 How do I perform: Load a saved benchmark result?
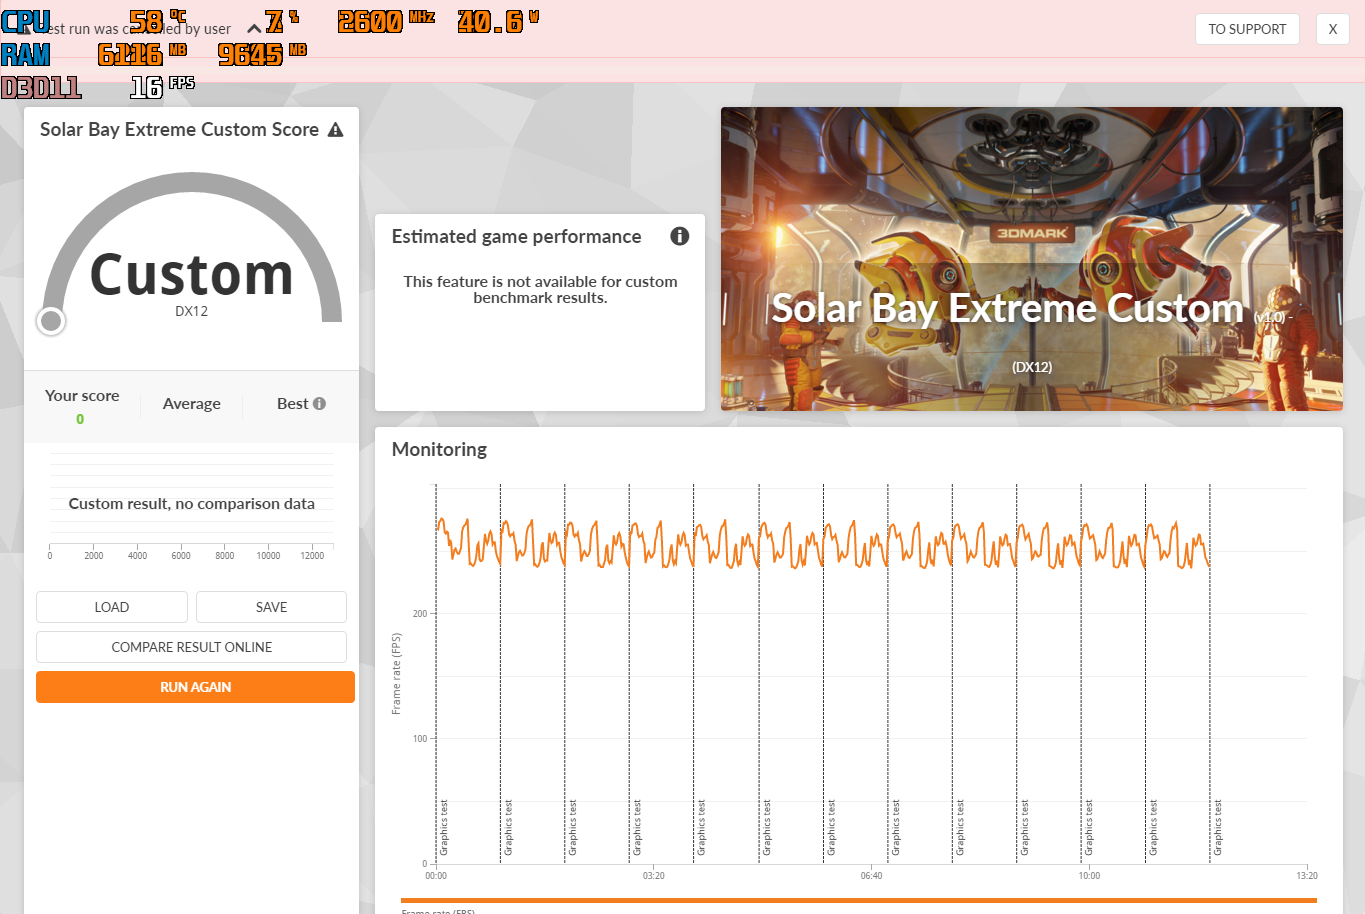pyautogui.click(x=112, y=607)
